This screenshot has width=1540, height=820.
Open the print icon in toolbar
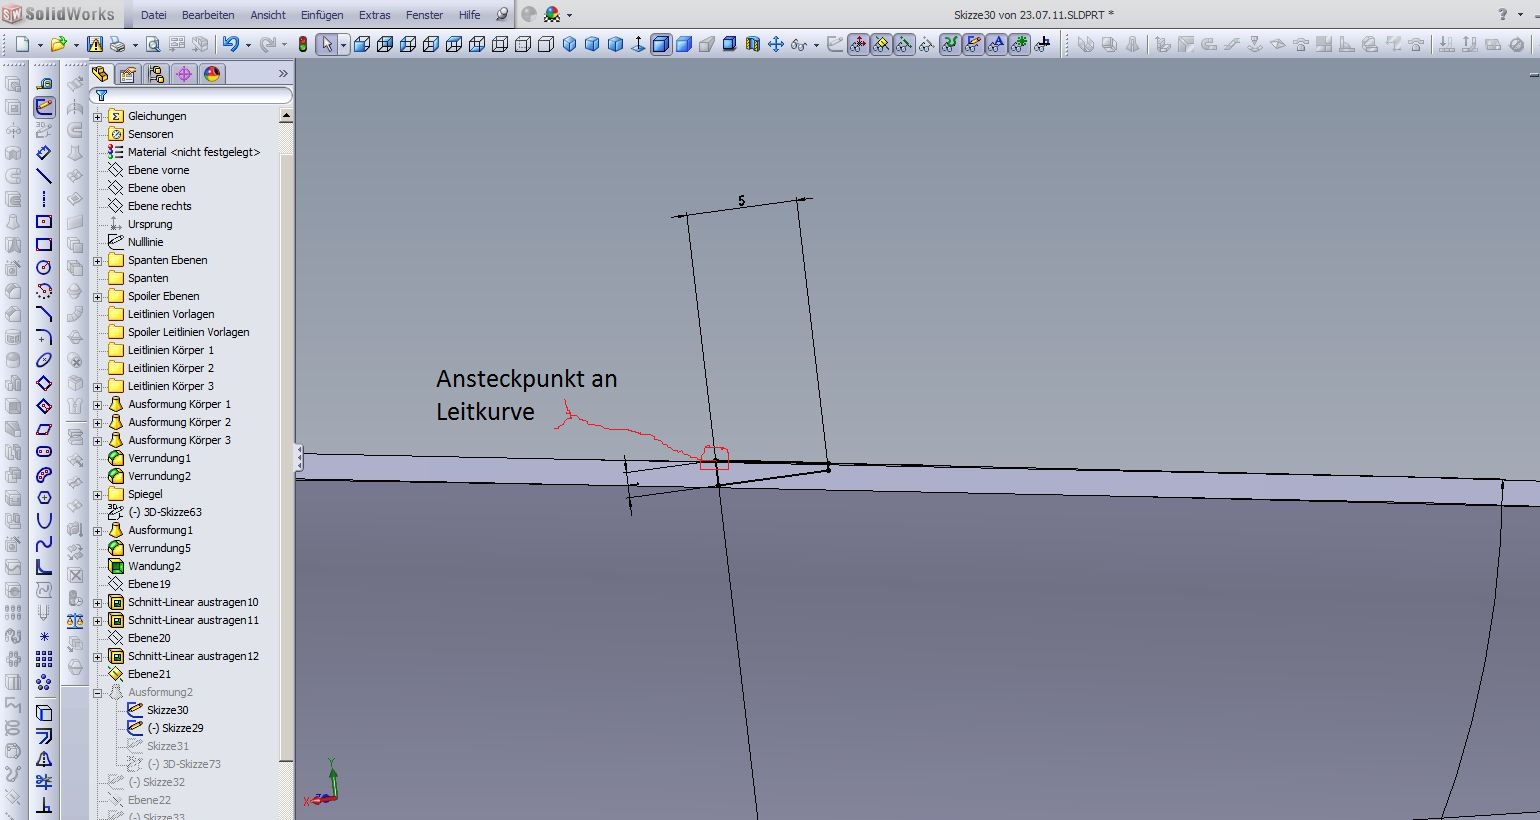[118, 44]
